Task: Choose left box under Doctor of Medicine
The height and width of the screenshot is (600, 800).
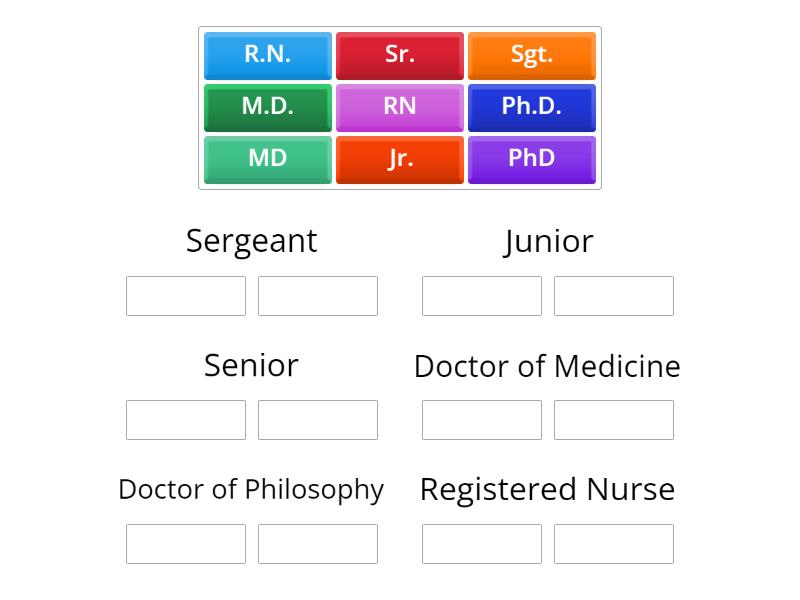Action: point(482,420)
